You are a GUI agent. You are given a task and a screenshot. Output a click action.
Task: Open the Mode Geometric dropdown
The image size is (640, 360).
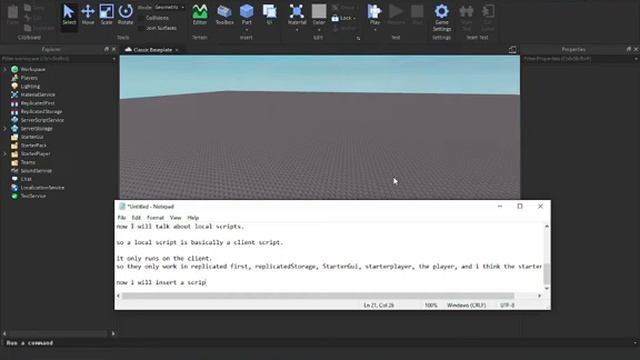169,7
